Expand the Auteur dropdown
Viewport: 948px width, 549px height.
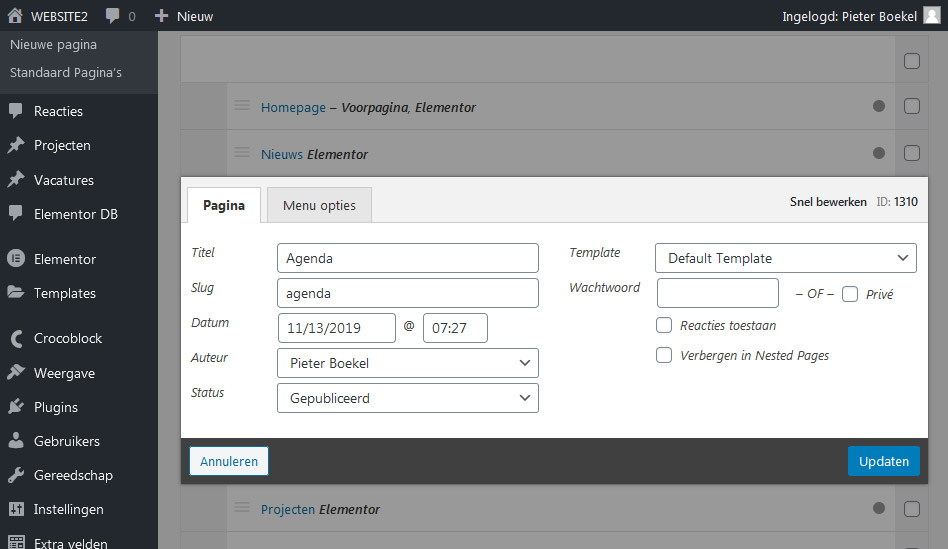coord(407,363)
